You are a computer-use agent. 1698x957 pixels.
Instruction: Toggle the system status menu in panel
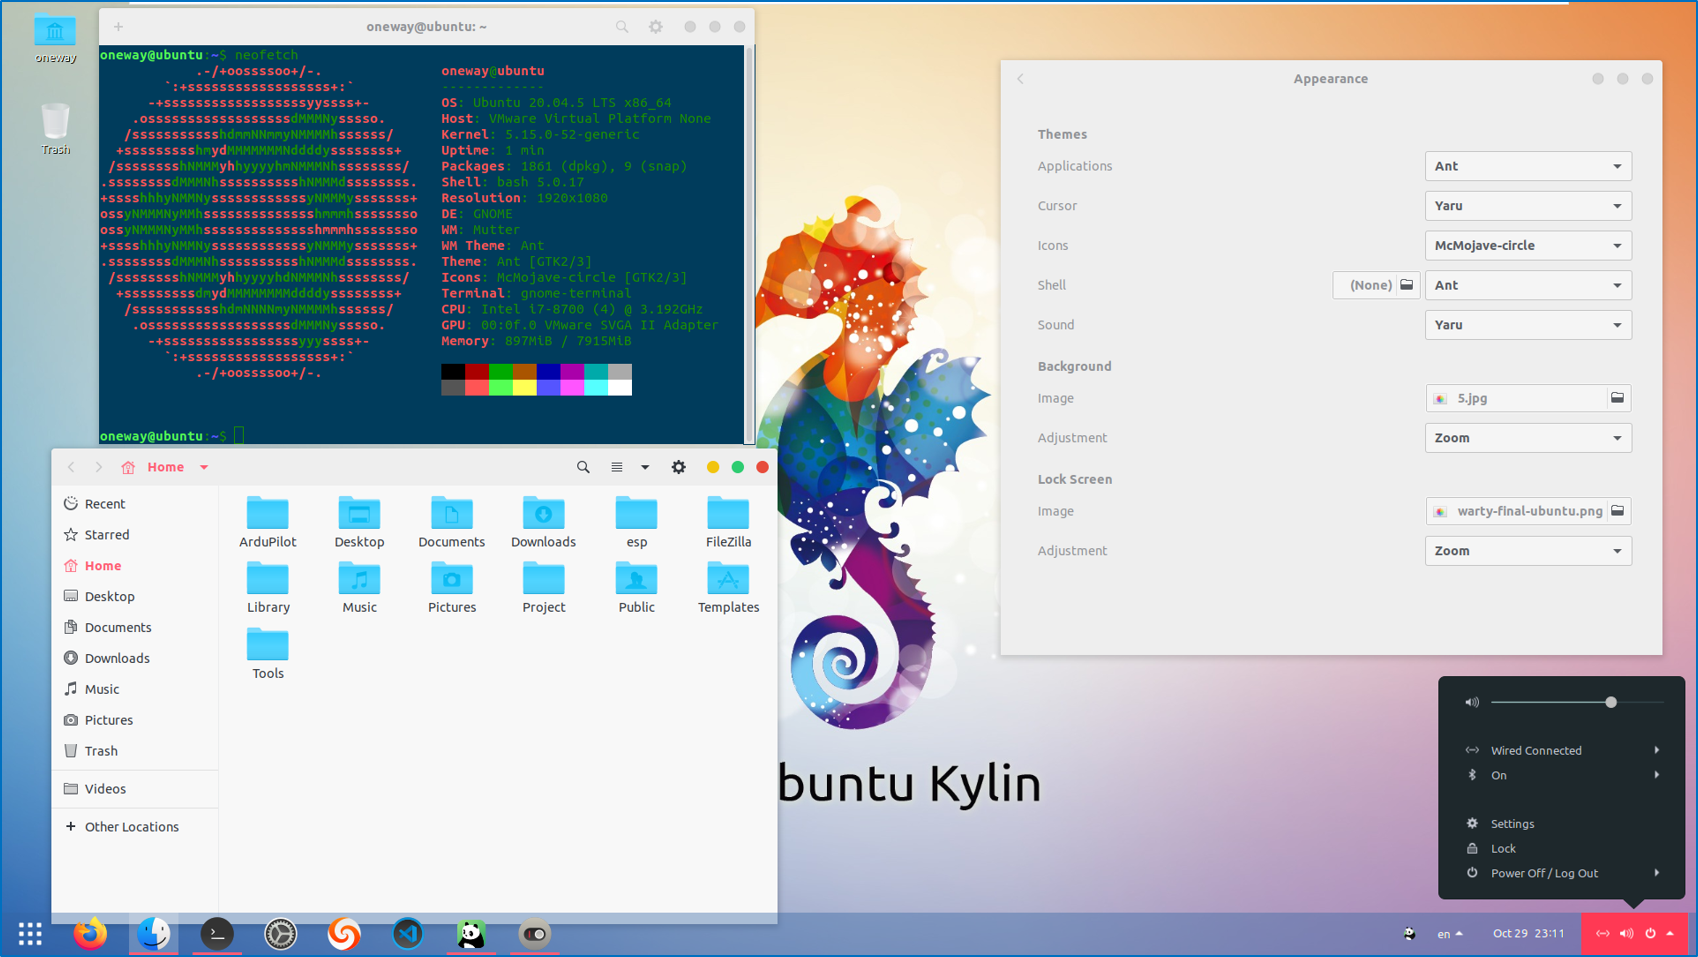pyautogui.click(x=1635, y=934)
